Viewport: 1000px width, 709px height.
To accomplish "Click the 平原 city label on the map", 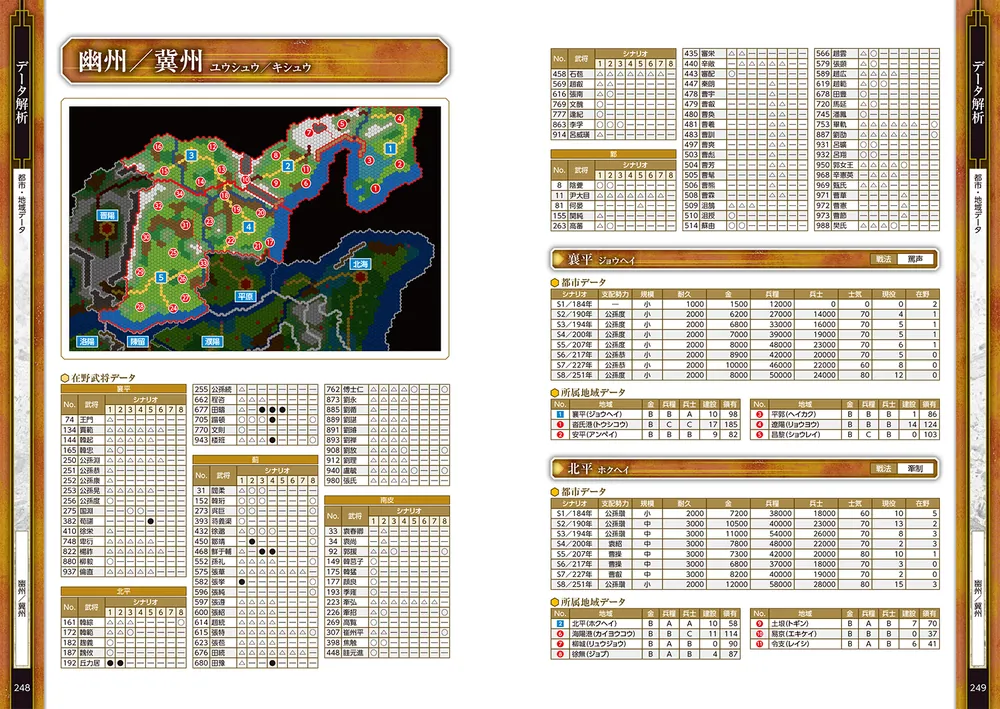I will (246, 296).
